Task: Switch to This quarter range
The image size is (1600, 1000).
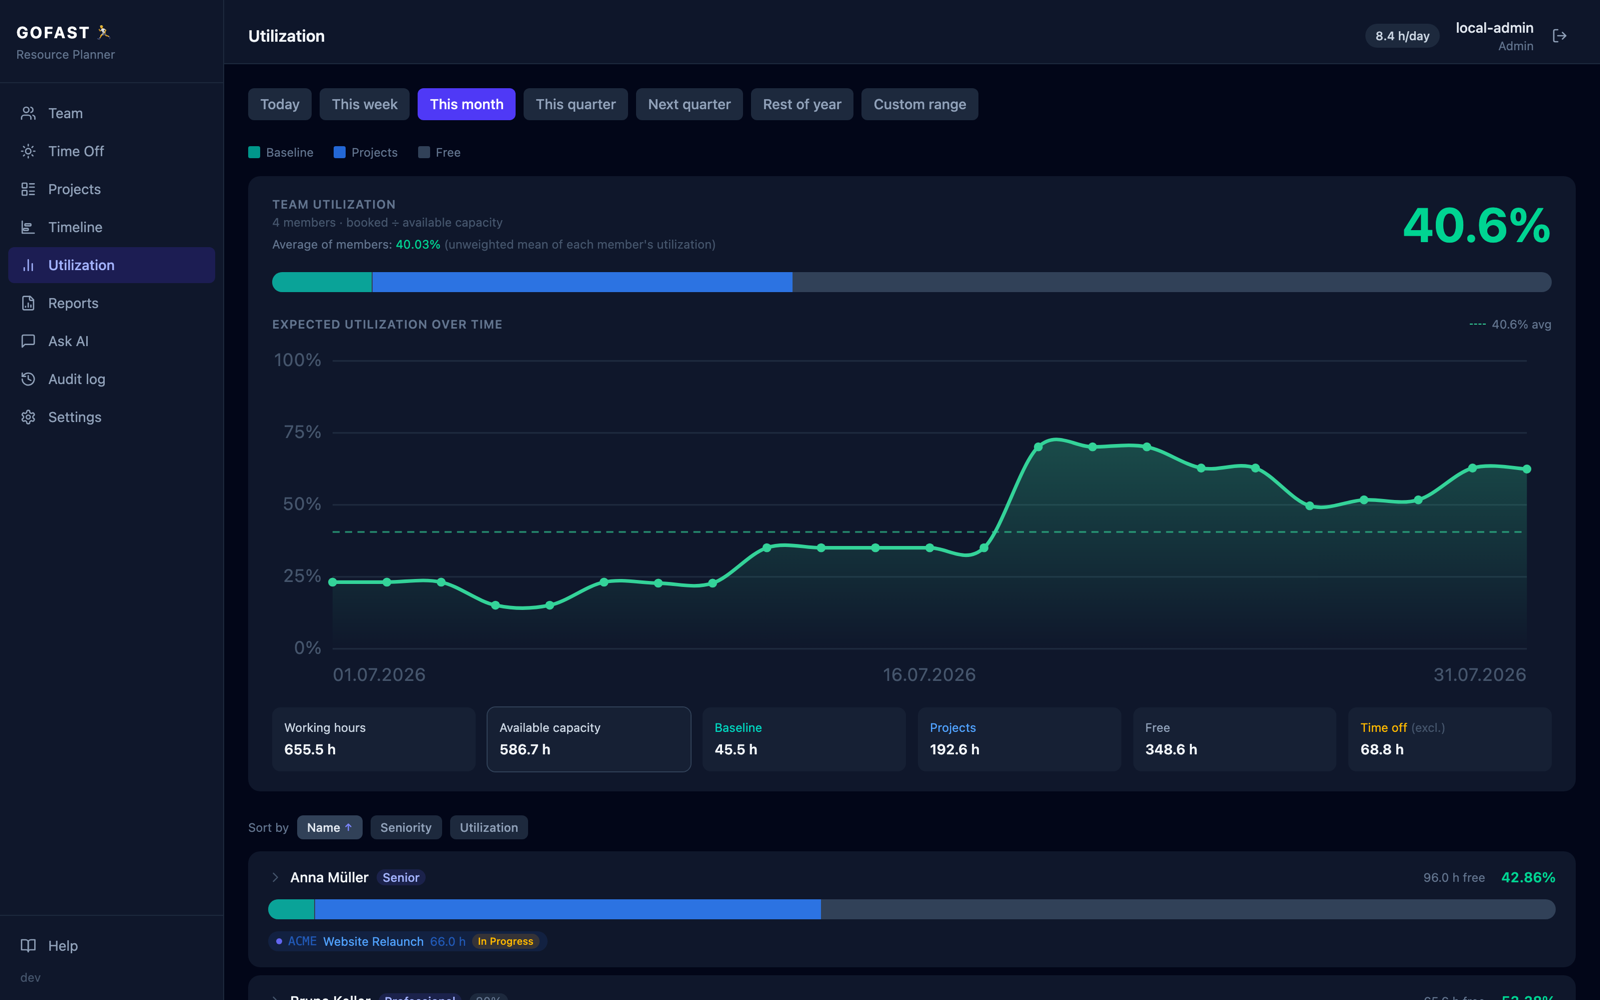Action: (576, 104)
